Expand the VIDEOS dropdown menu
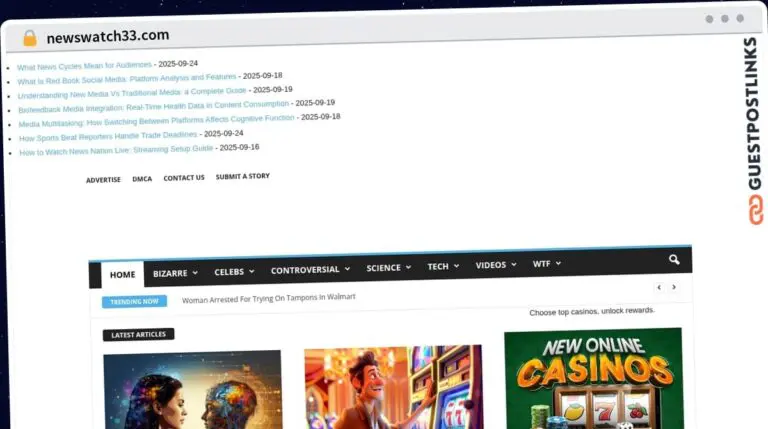Screen dimensions: 768x429 [496, 264]
